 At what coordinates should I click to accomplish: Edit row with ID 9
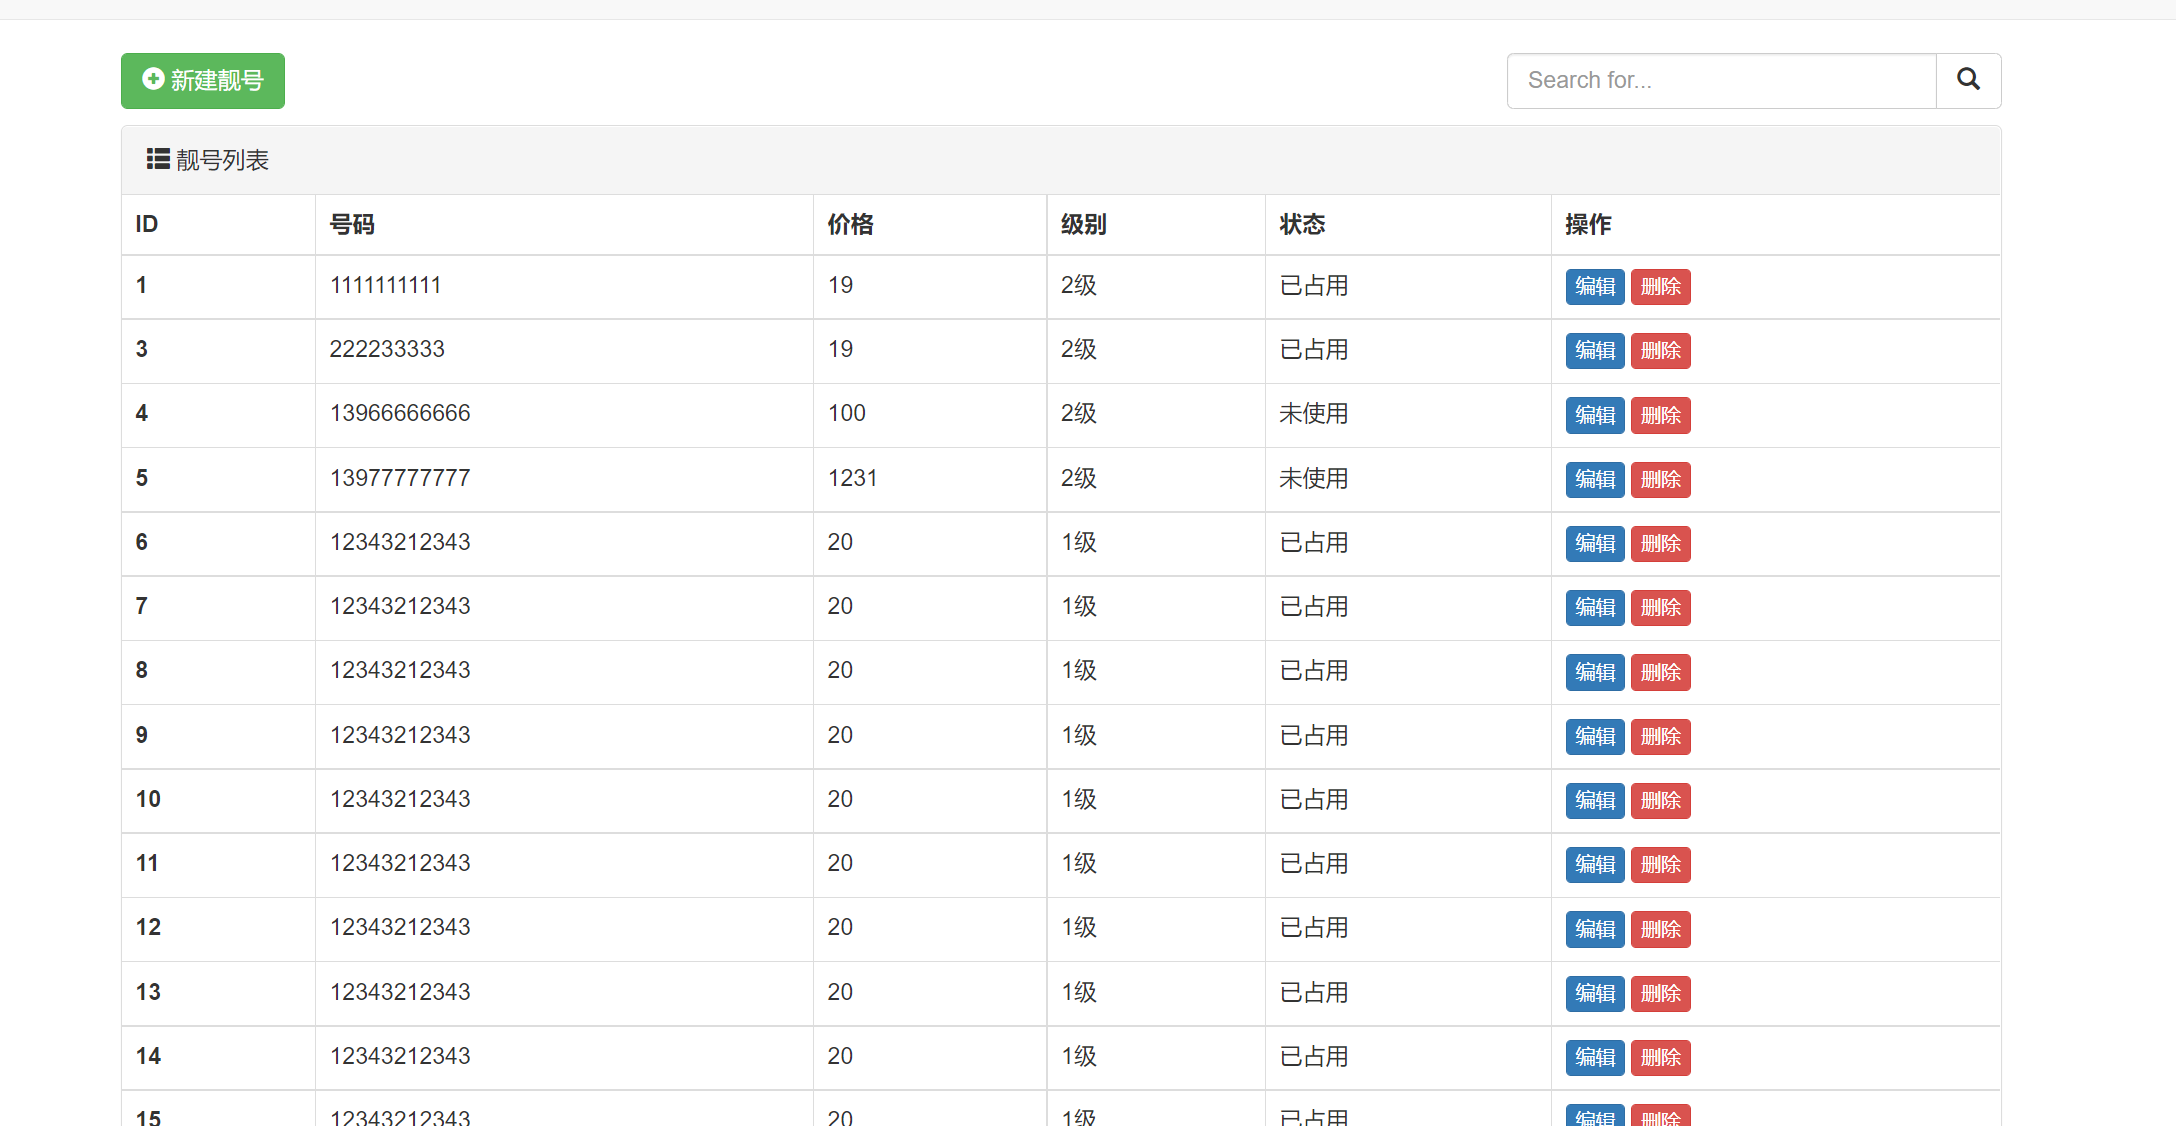tap(1594, 736)
